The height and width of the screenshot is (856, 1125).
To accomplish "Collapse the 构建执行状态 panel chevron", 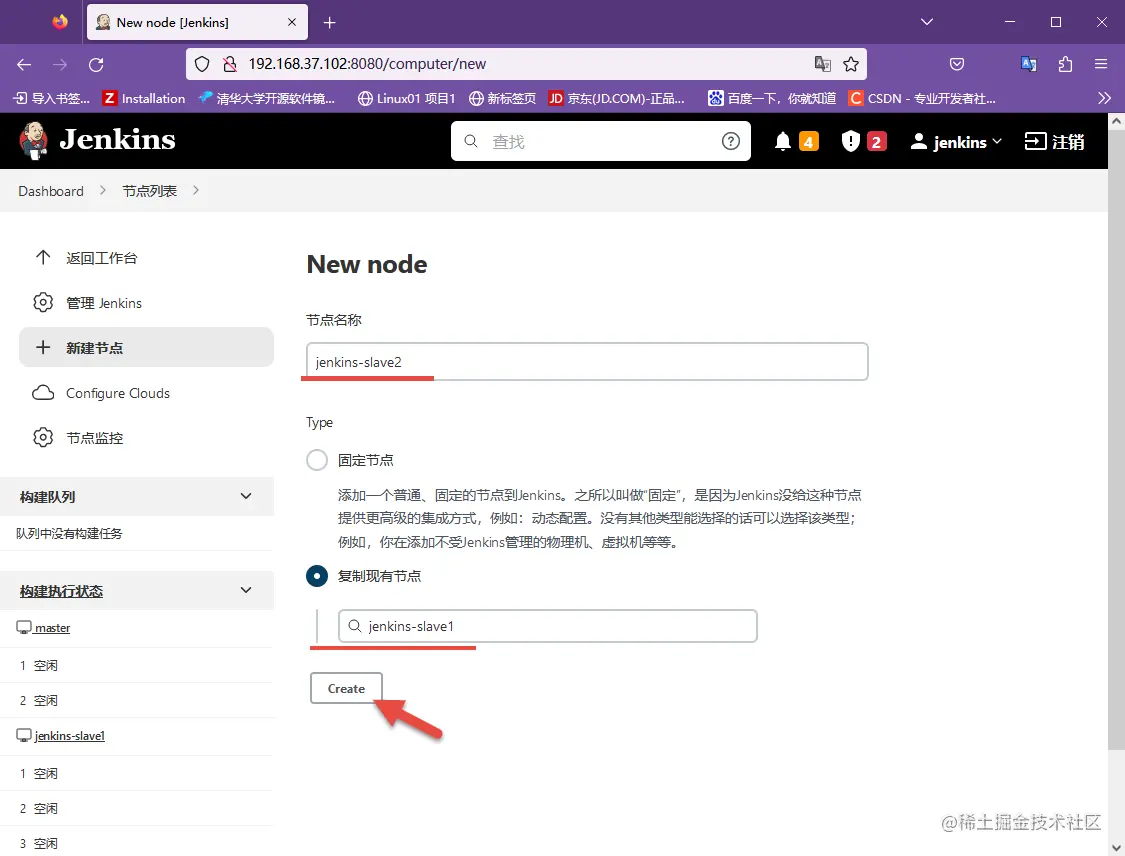I will (x=246, y=591).
